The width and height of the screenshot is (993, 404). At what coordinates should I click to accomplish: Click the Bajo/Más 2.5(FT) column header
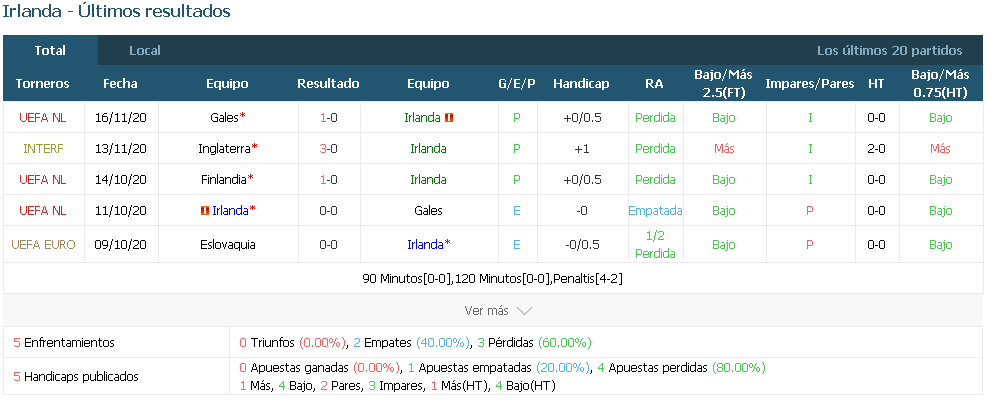click(x=723, y=84)
